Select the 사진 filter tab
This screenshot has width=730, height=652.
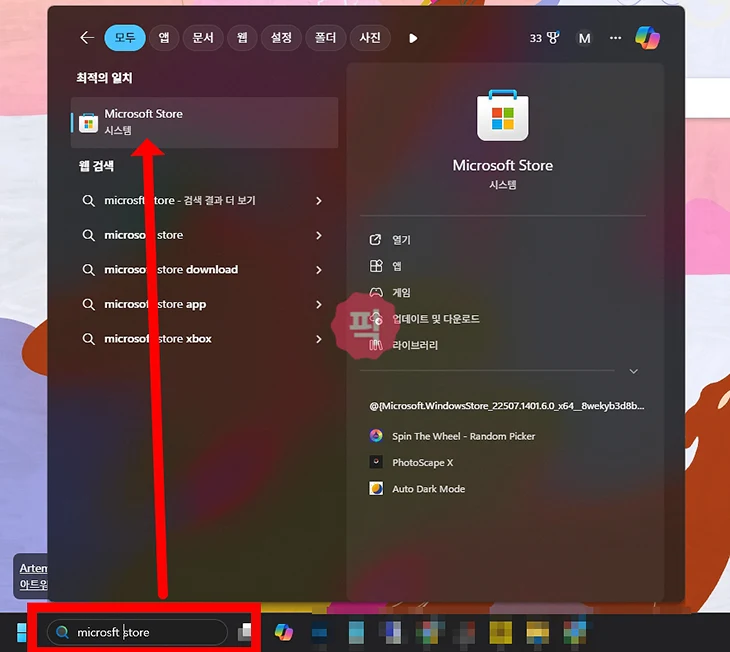tap(370, 38)
